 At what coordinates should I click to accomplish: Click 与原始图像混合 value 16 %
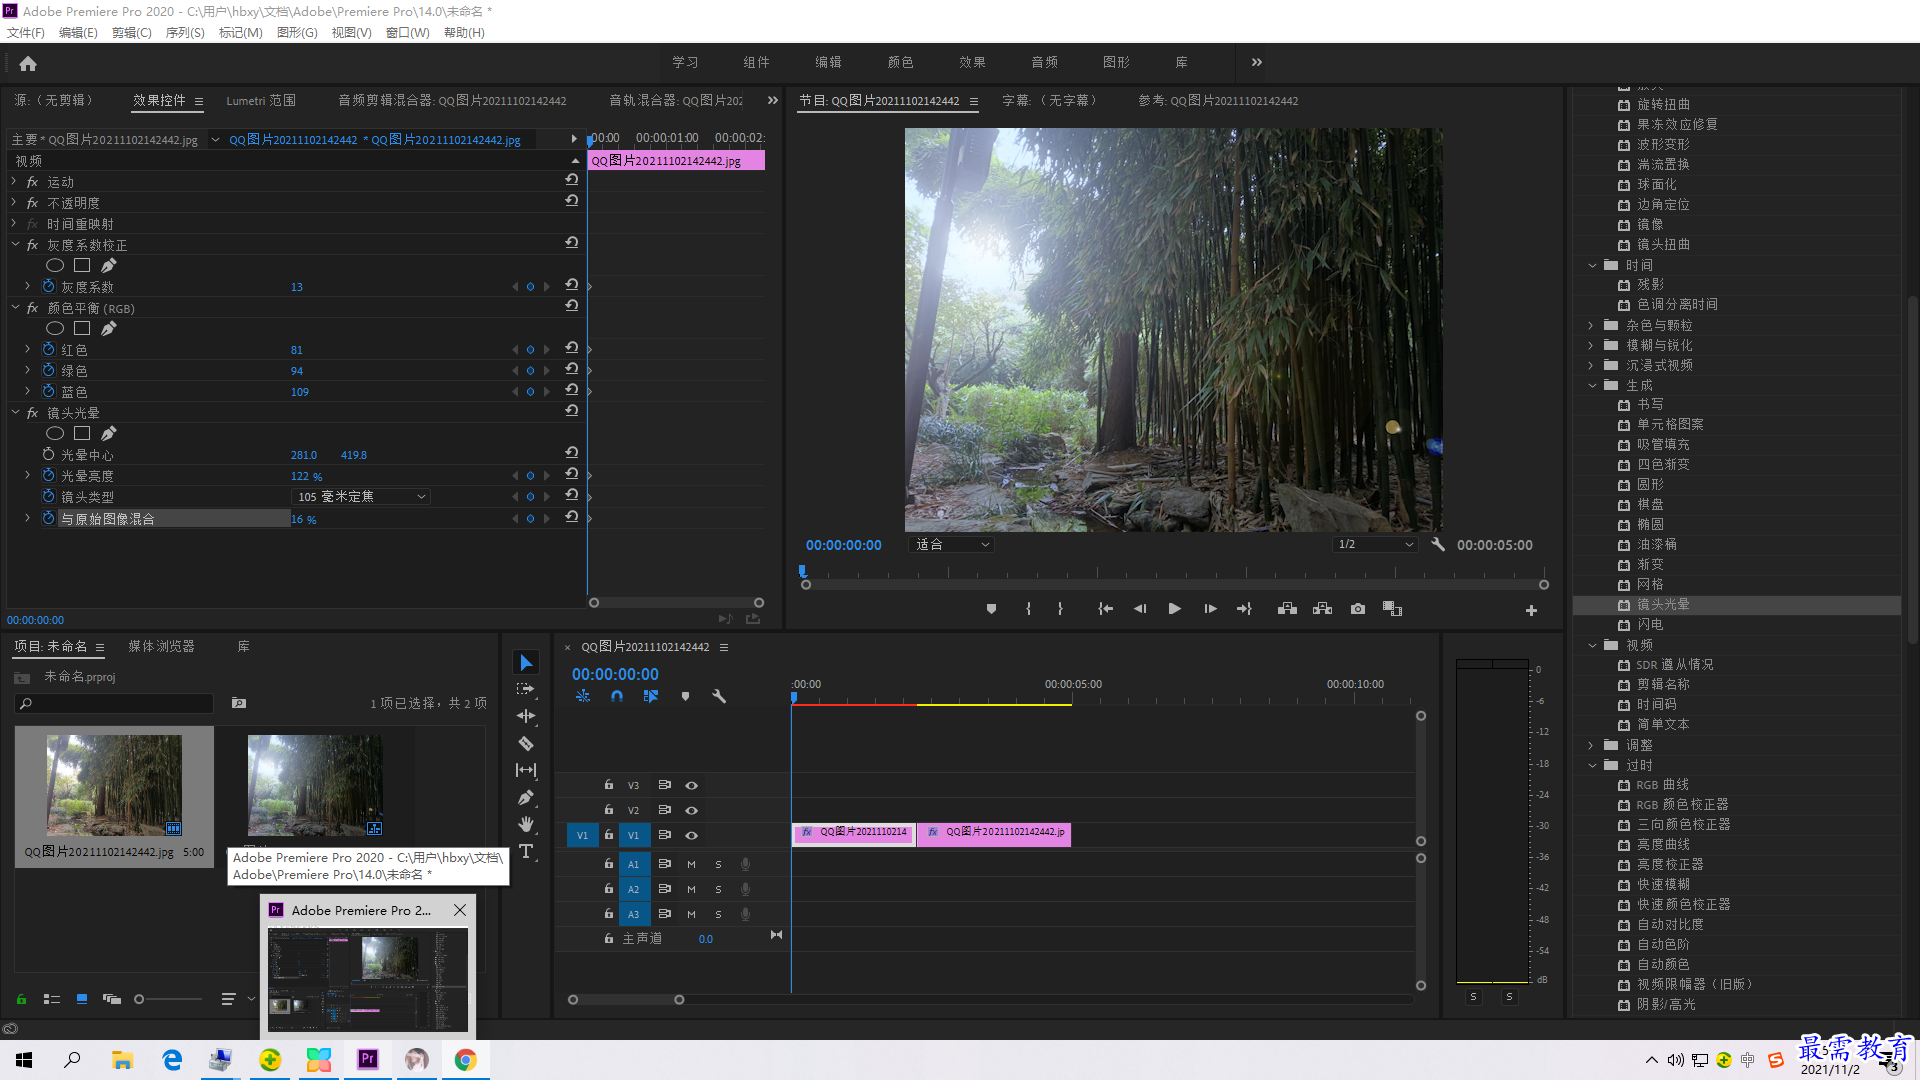303,520
